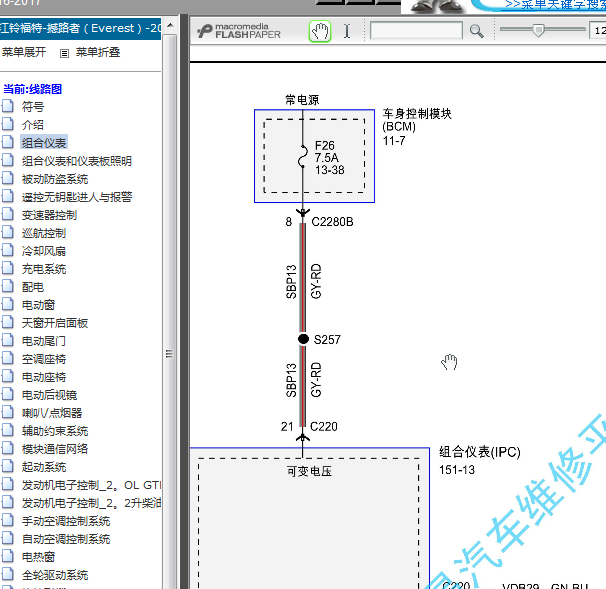This screenshot has height=589, width=606.
Task: Click 菜单展开 to expand menu
Action: point(24,52)
